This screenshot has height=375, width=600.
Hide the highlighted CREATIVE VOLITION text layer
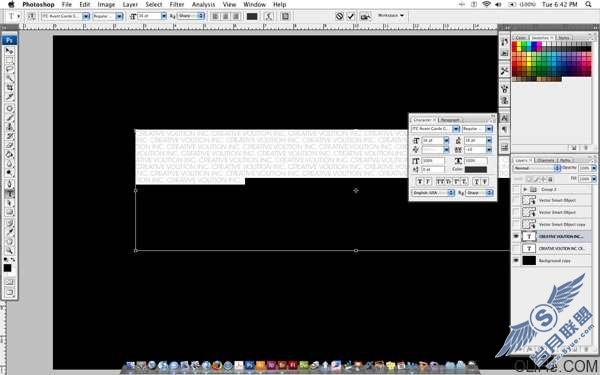pos(516,236)
